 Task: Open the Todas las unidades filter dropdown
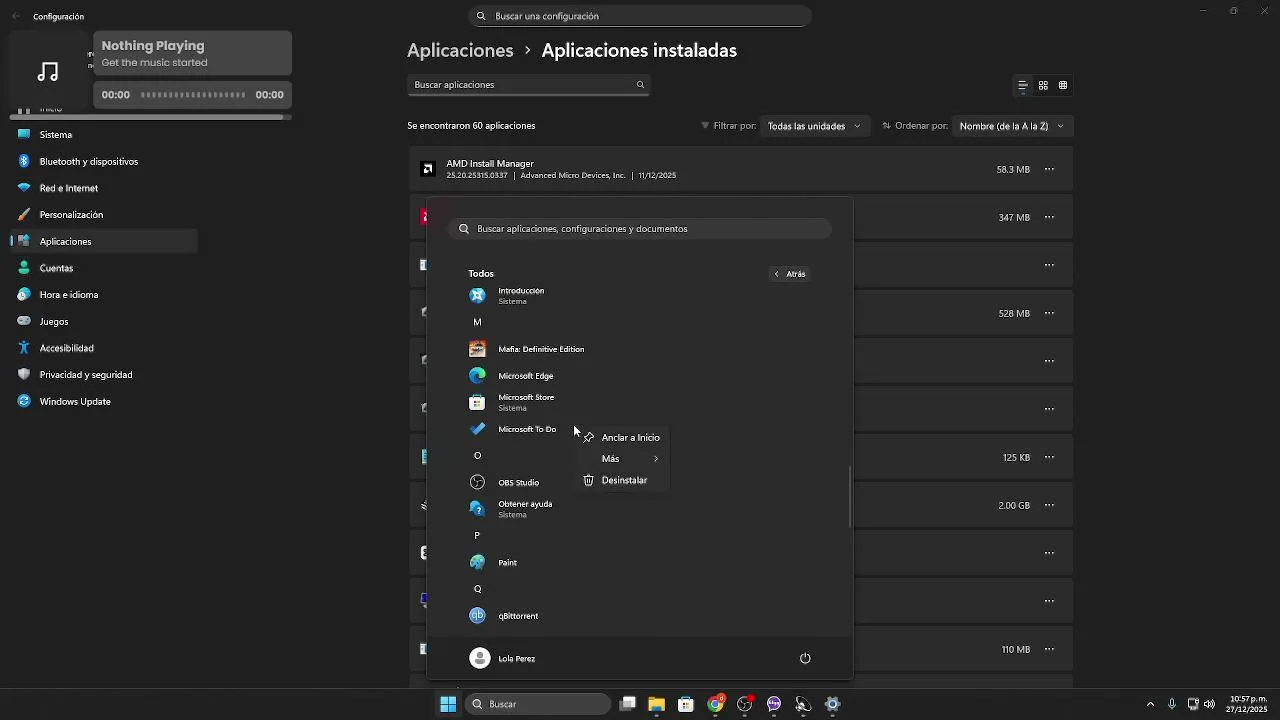click(814, 126)
